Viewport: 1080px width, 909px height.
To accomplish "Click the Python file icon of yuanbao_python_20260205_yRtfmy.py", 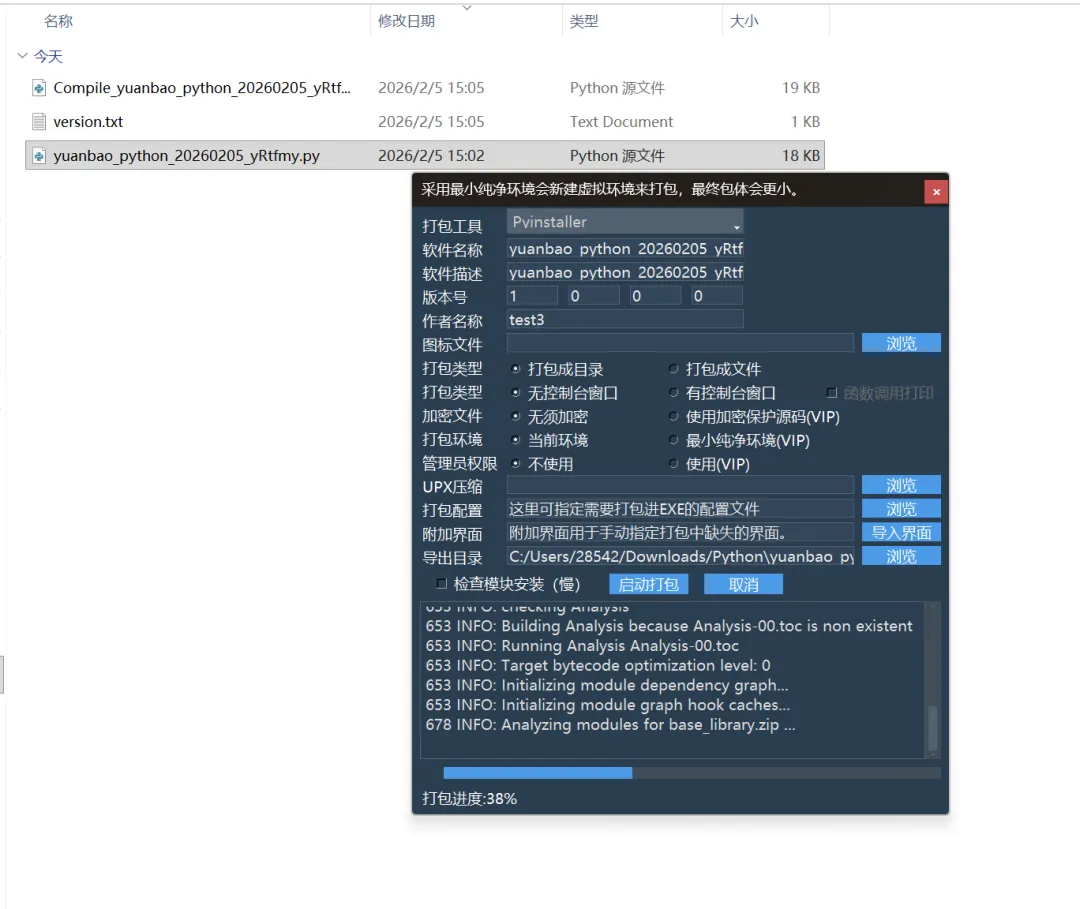I will pyautogui.click(x=39, y=156).
